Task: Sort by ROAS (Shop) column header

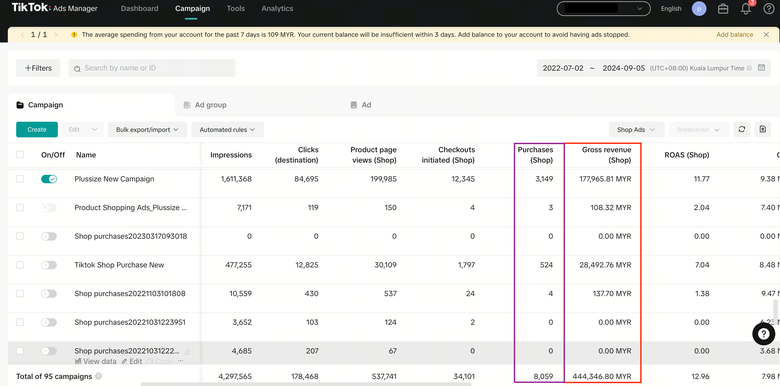Action: click(x=687, y=155)
